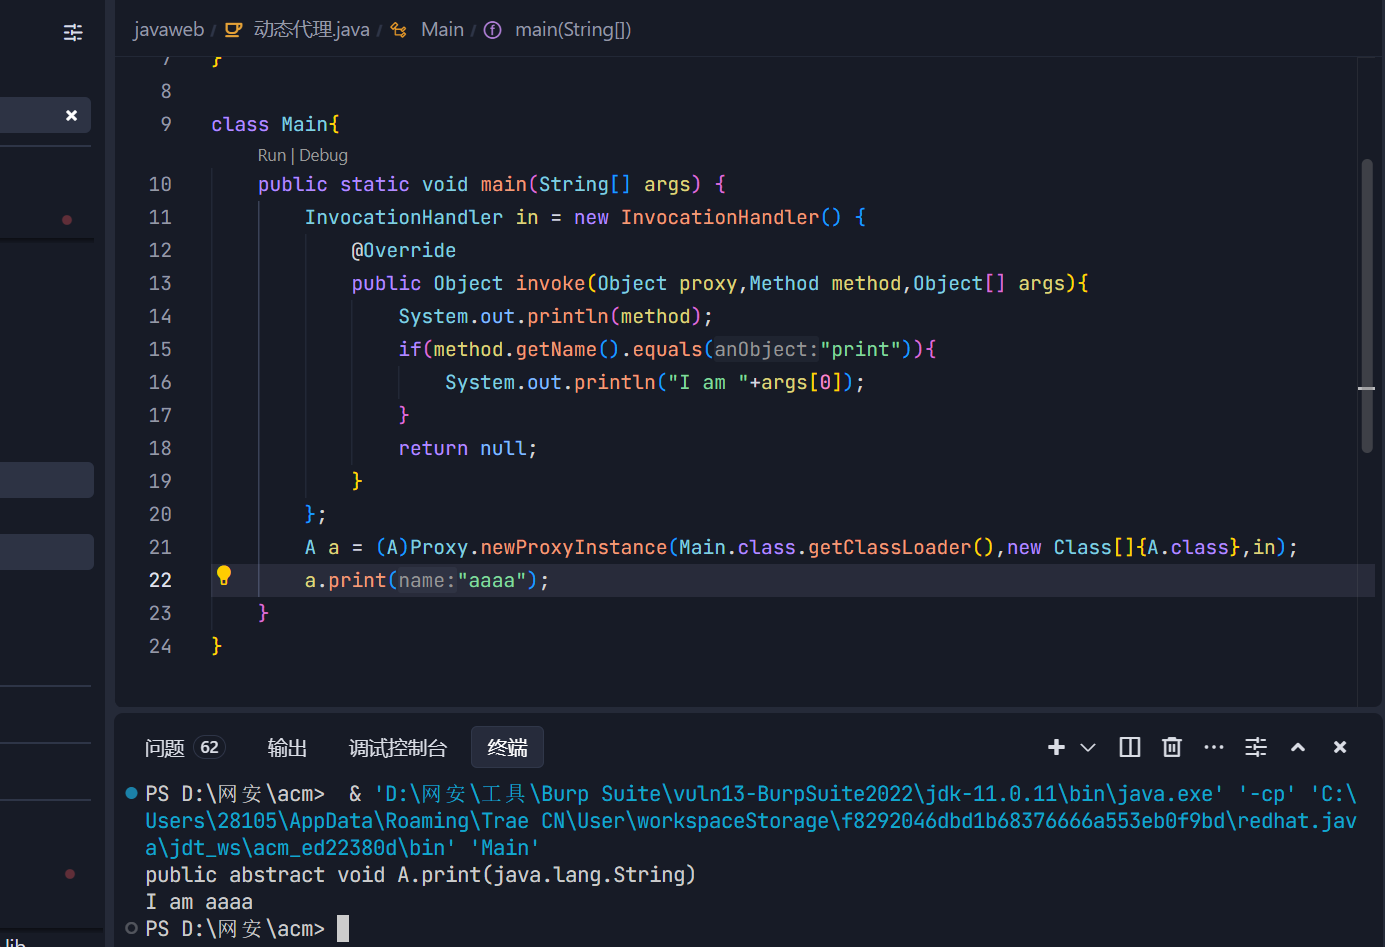This screenshot has width=1385, height=947.
Task: Click the Debug code lens above main
Action: pos(323,155)
